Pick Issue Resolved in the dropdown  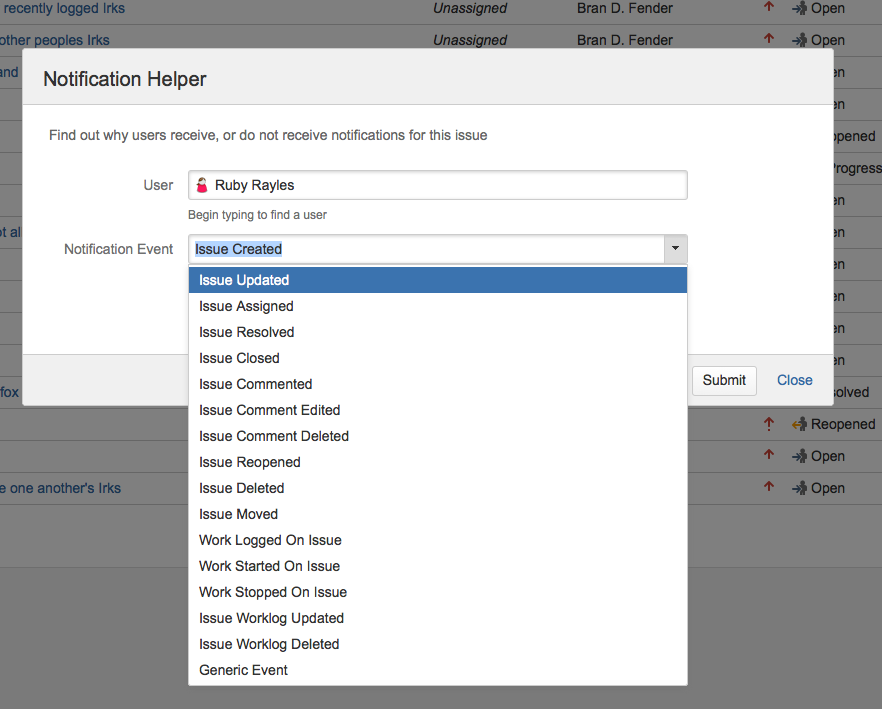click(x=246, y=332)
